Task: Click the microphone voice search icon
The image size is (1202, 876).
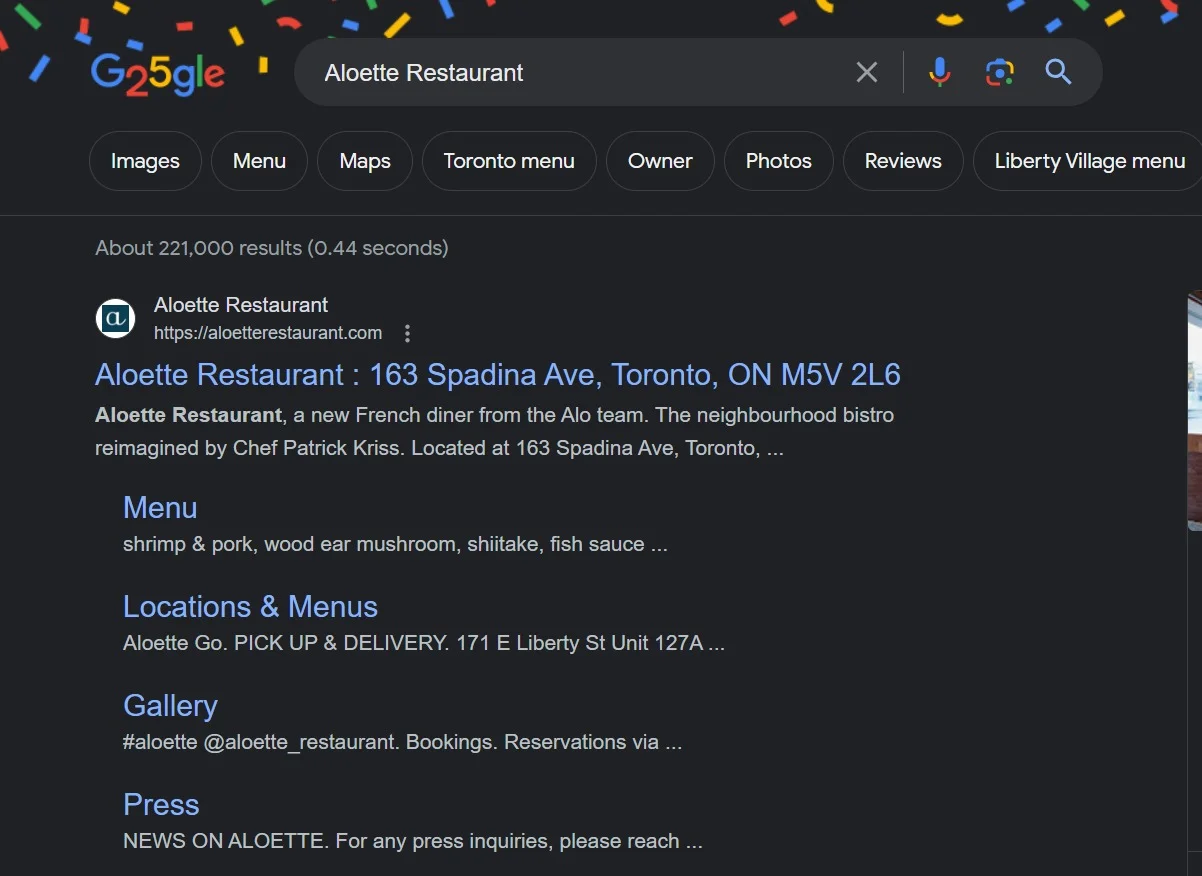Action: click(939, 71)
